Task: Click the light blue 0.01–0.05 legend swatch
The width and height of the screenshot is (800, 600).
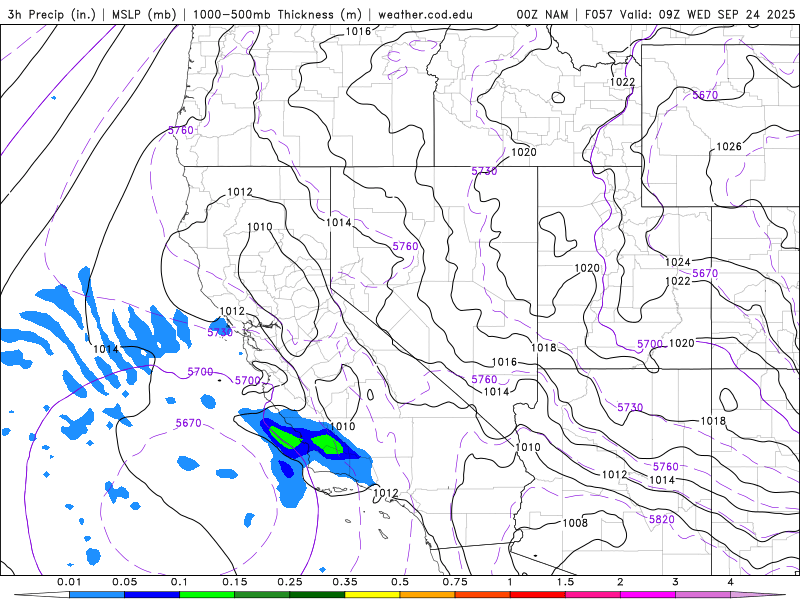Action: click(96, 595)
